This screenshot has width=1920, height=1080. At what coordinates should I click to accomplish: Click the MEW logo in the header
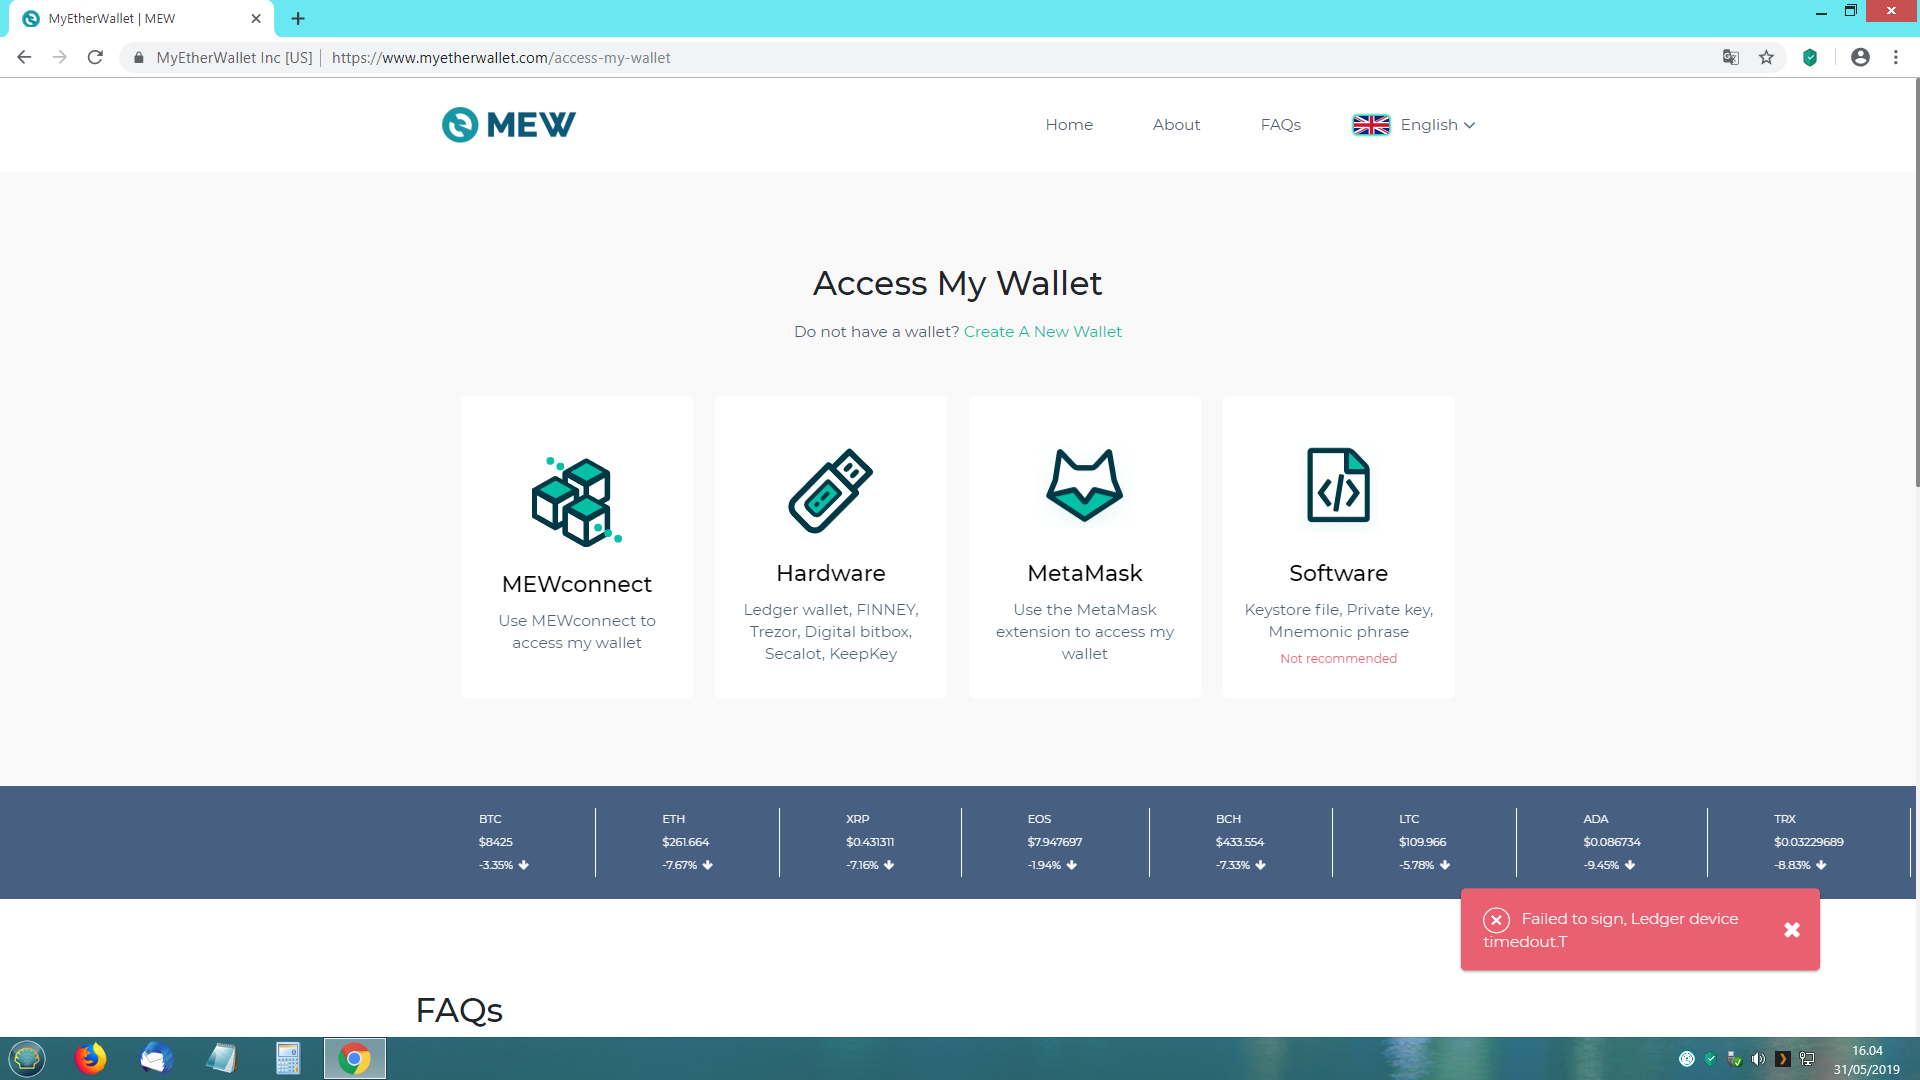tap(509, 124)
